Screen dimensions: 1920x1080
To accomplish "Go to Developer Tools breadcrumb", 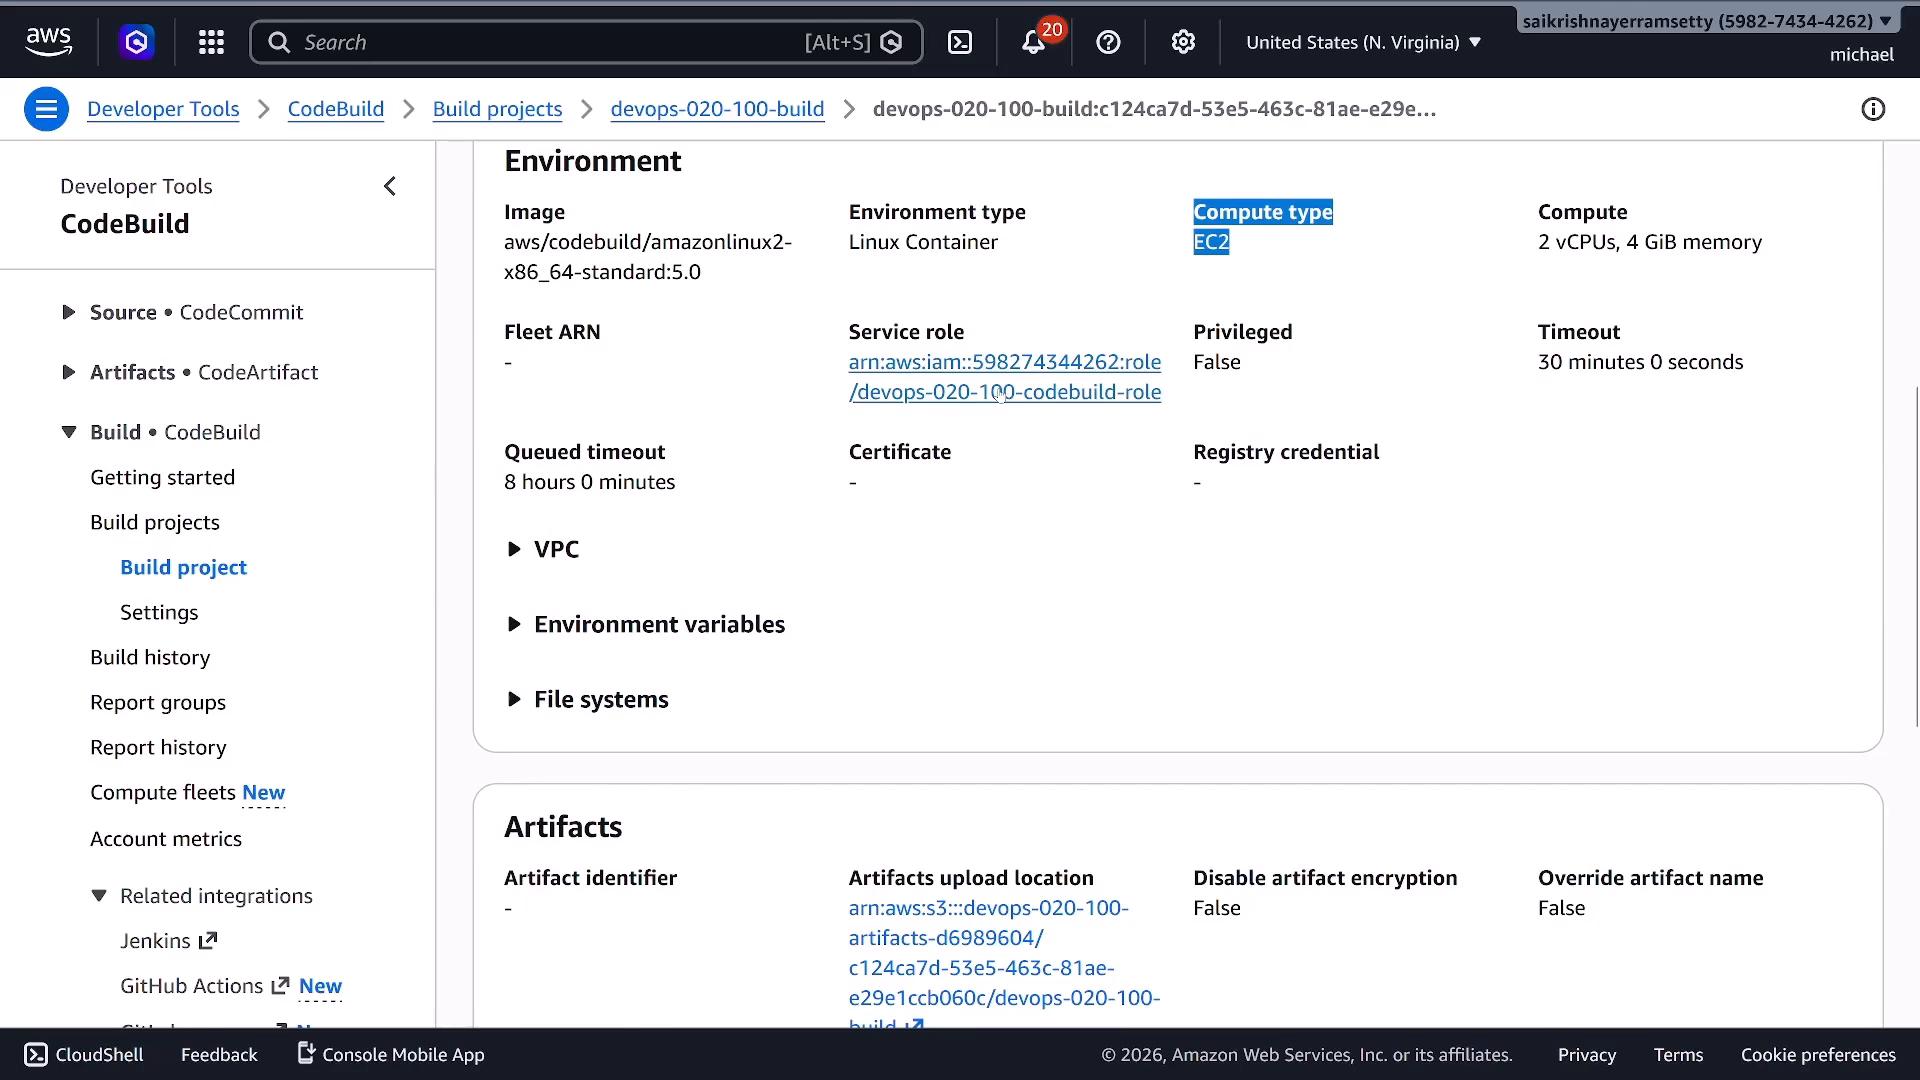I will point(163,109).
